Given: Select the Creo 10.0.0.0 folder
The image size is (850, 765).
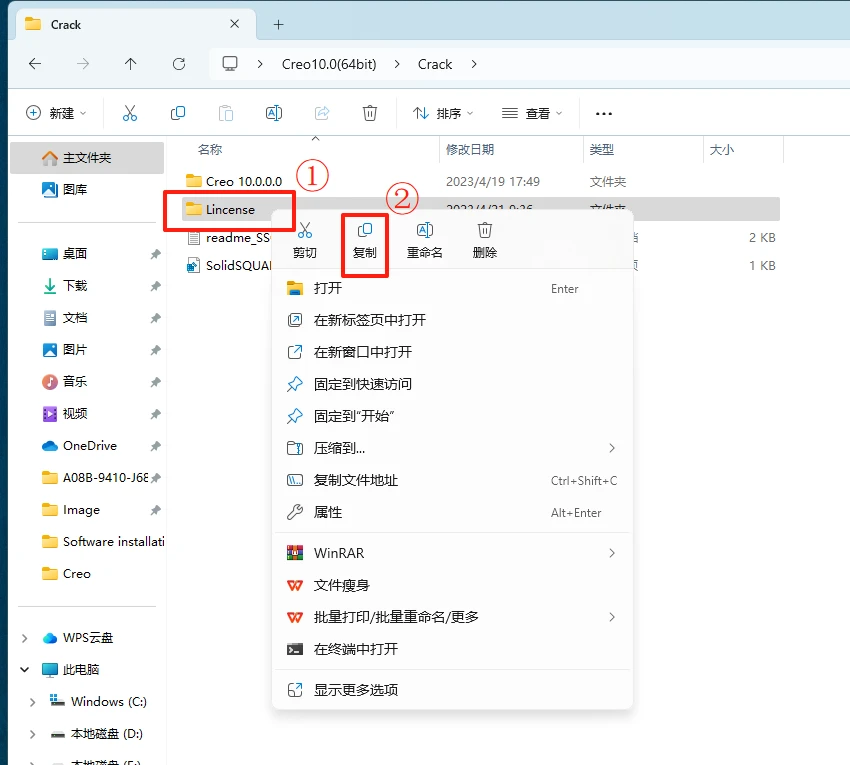Looking at the screenshot, I should click(x=234, y=181).
